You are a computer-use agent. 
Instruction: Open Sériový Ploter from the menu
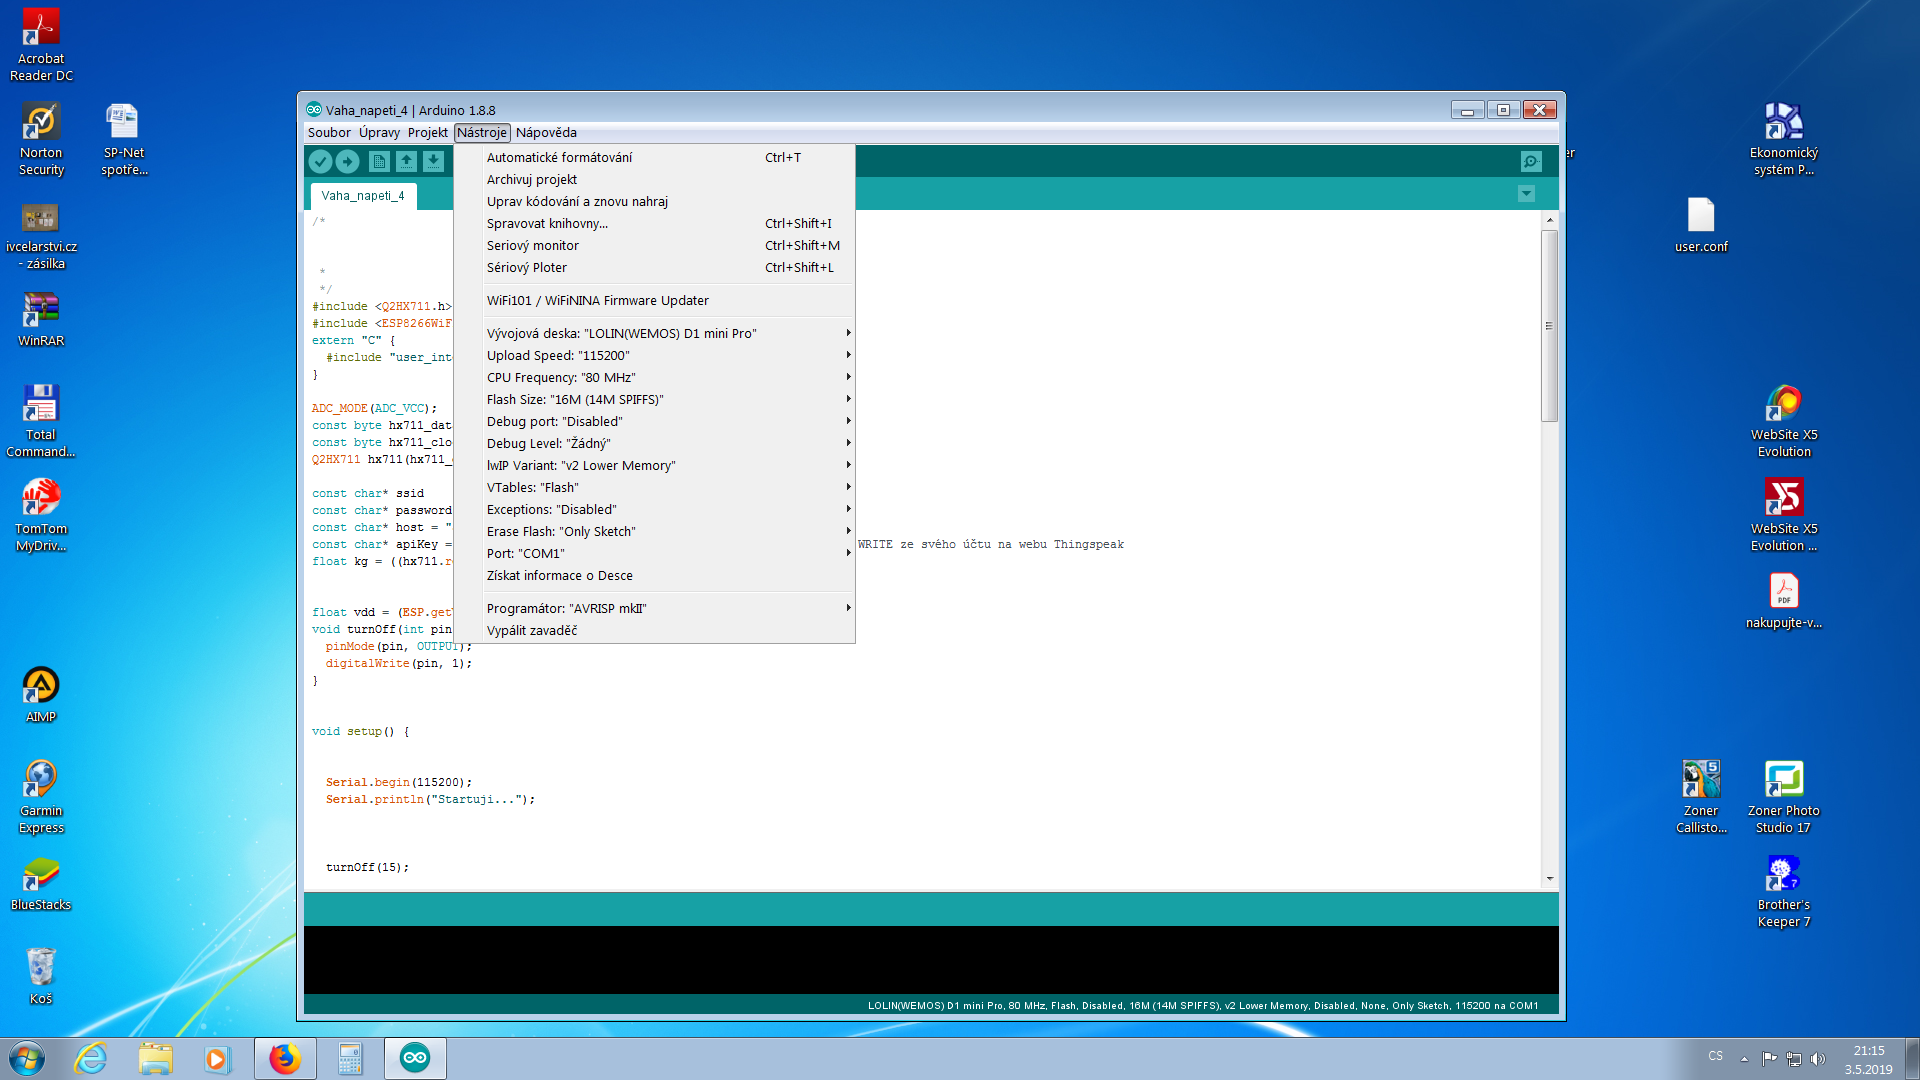click(654, 268)
